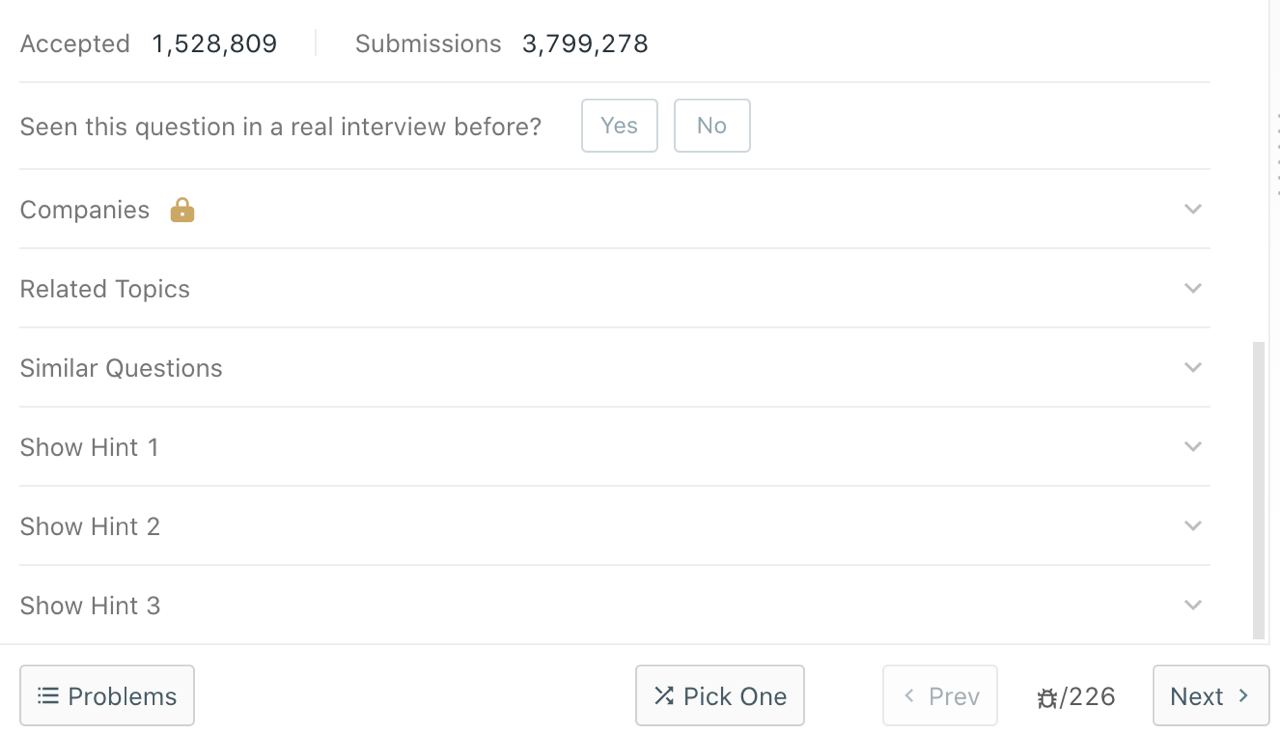Expand Similar Questions chevron arrow
The height and width of the screenshot is (736, 1280).
coord(1193,367)
